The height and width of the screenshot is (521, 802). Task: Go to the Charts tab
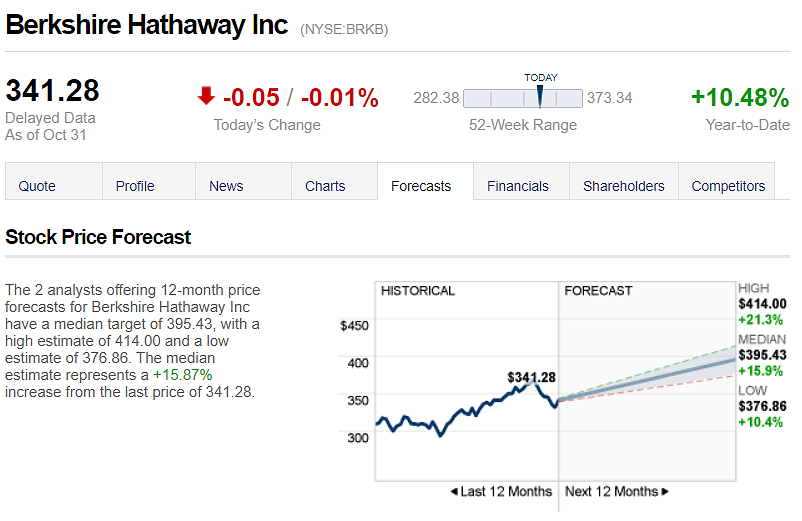[325, 186]
